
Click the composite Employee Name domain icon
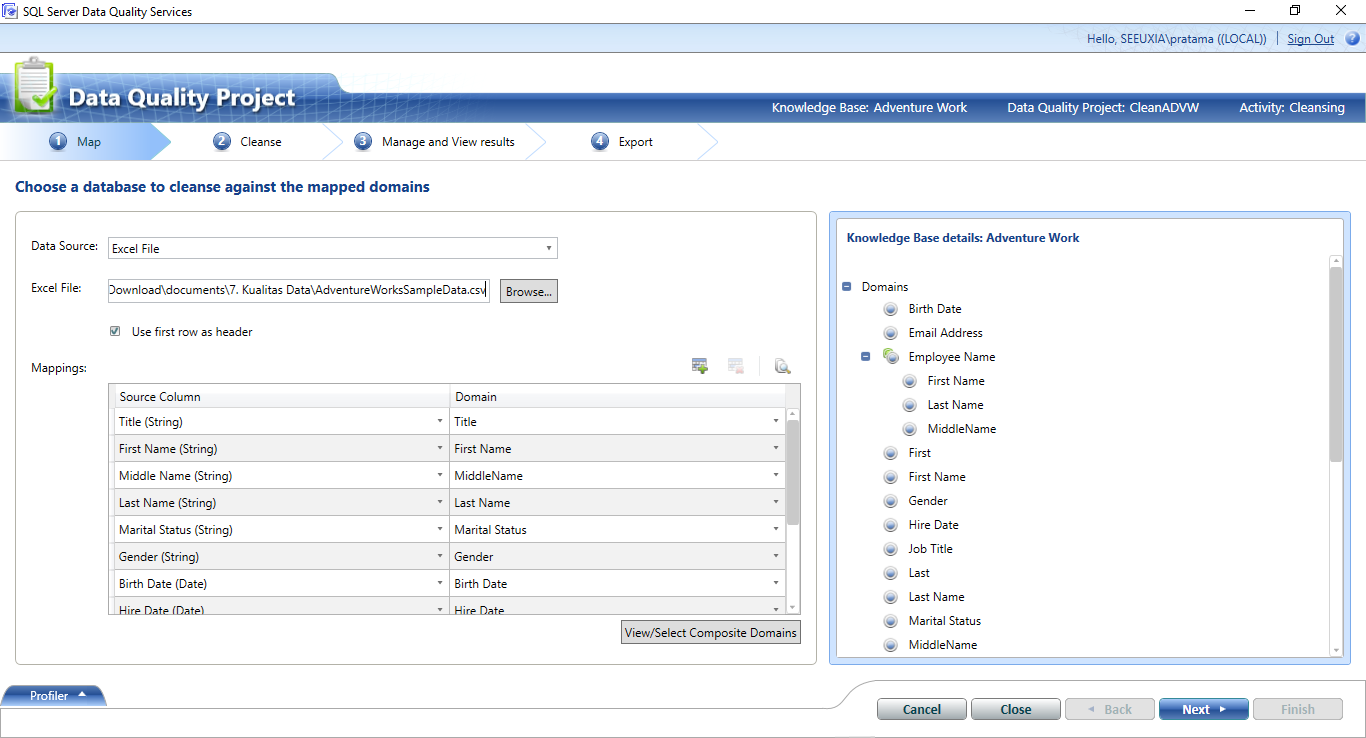coord(891,356)
